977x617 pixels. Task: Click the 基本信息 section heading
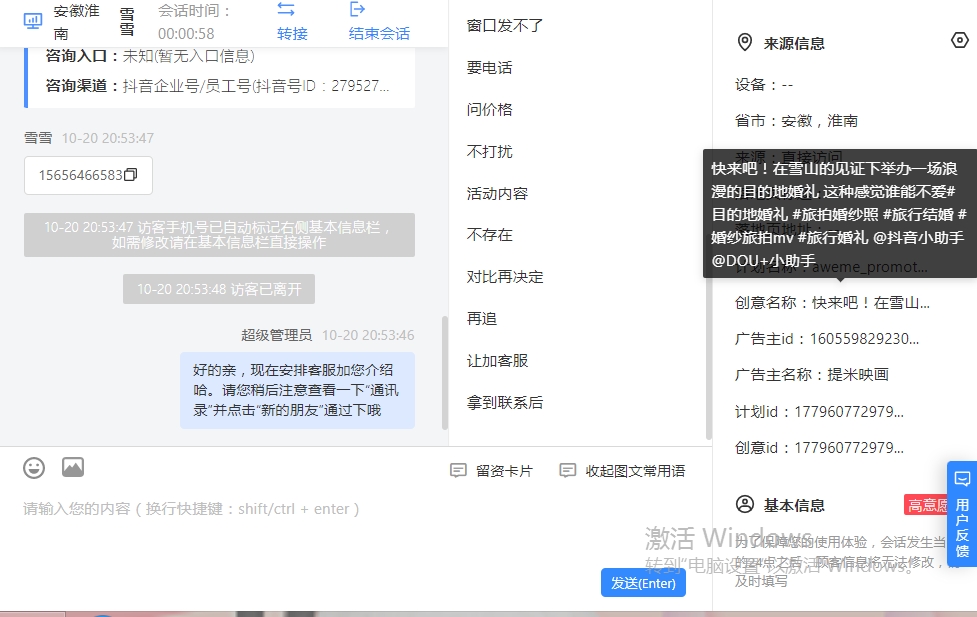(794, 505)
